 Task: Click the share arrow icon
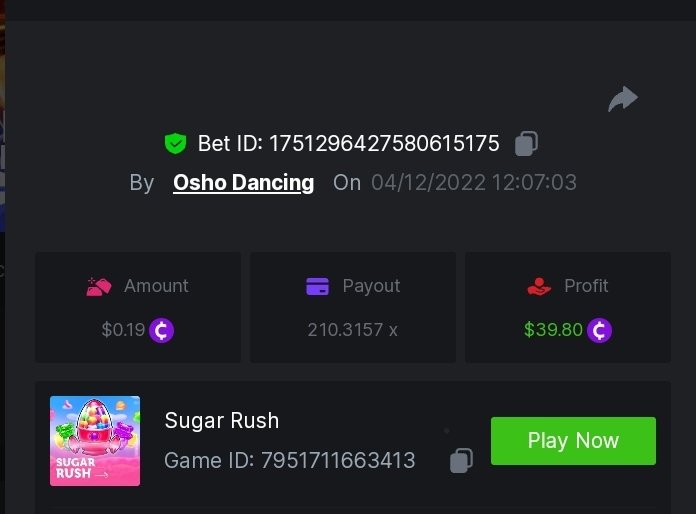pyautogui.click(x=622, y=99)
